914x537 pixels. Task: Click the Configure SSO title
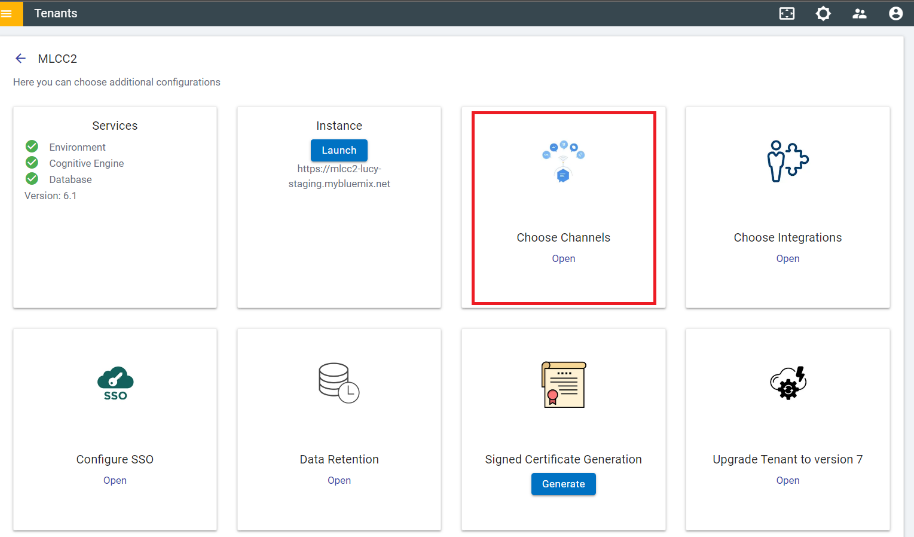click(115, 459)
